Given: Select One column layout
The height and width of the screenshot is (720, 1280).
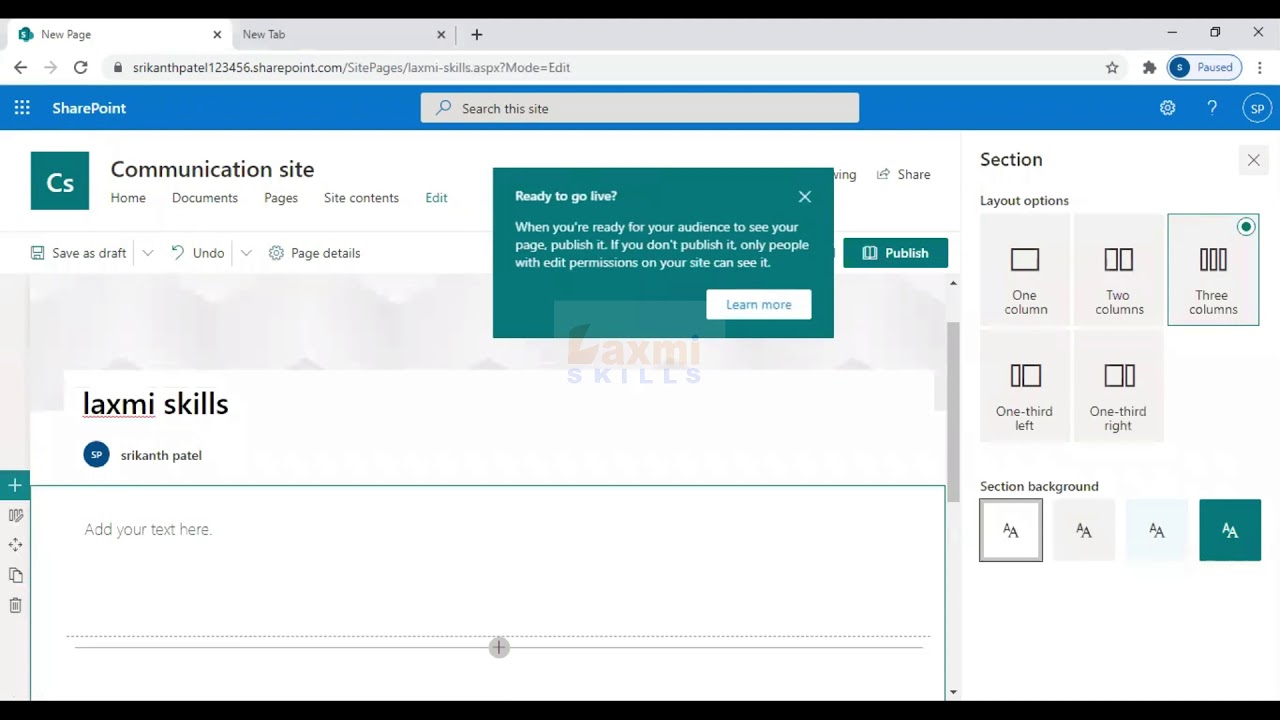Looking at the screenshot, I should [x=1025, y=270].
